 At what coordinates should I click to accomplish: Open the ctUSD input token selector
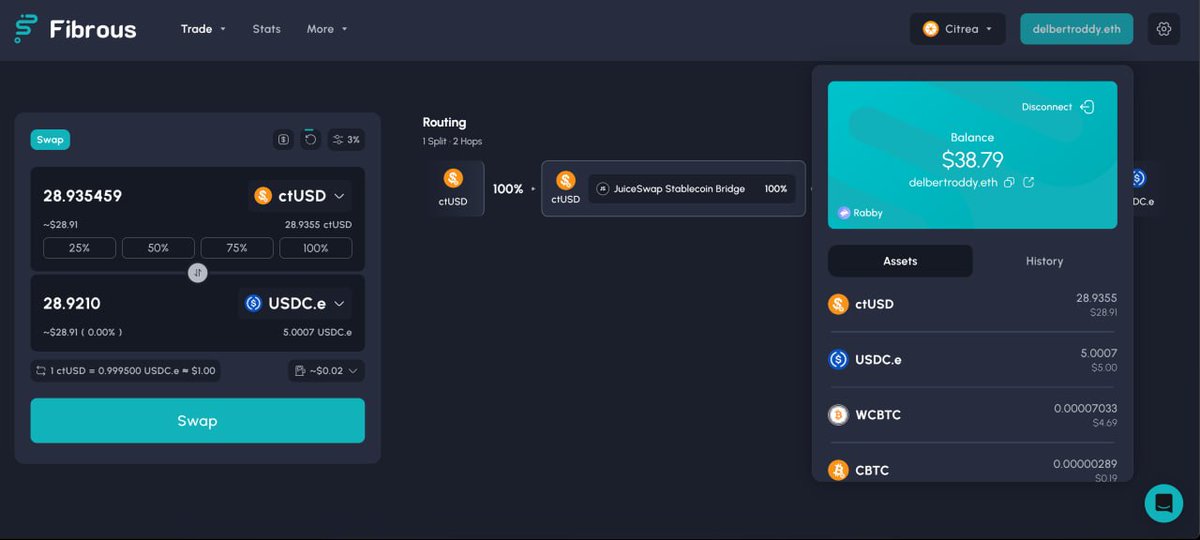[299, 196]
